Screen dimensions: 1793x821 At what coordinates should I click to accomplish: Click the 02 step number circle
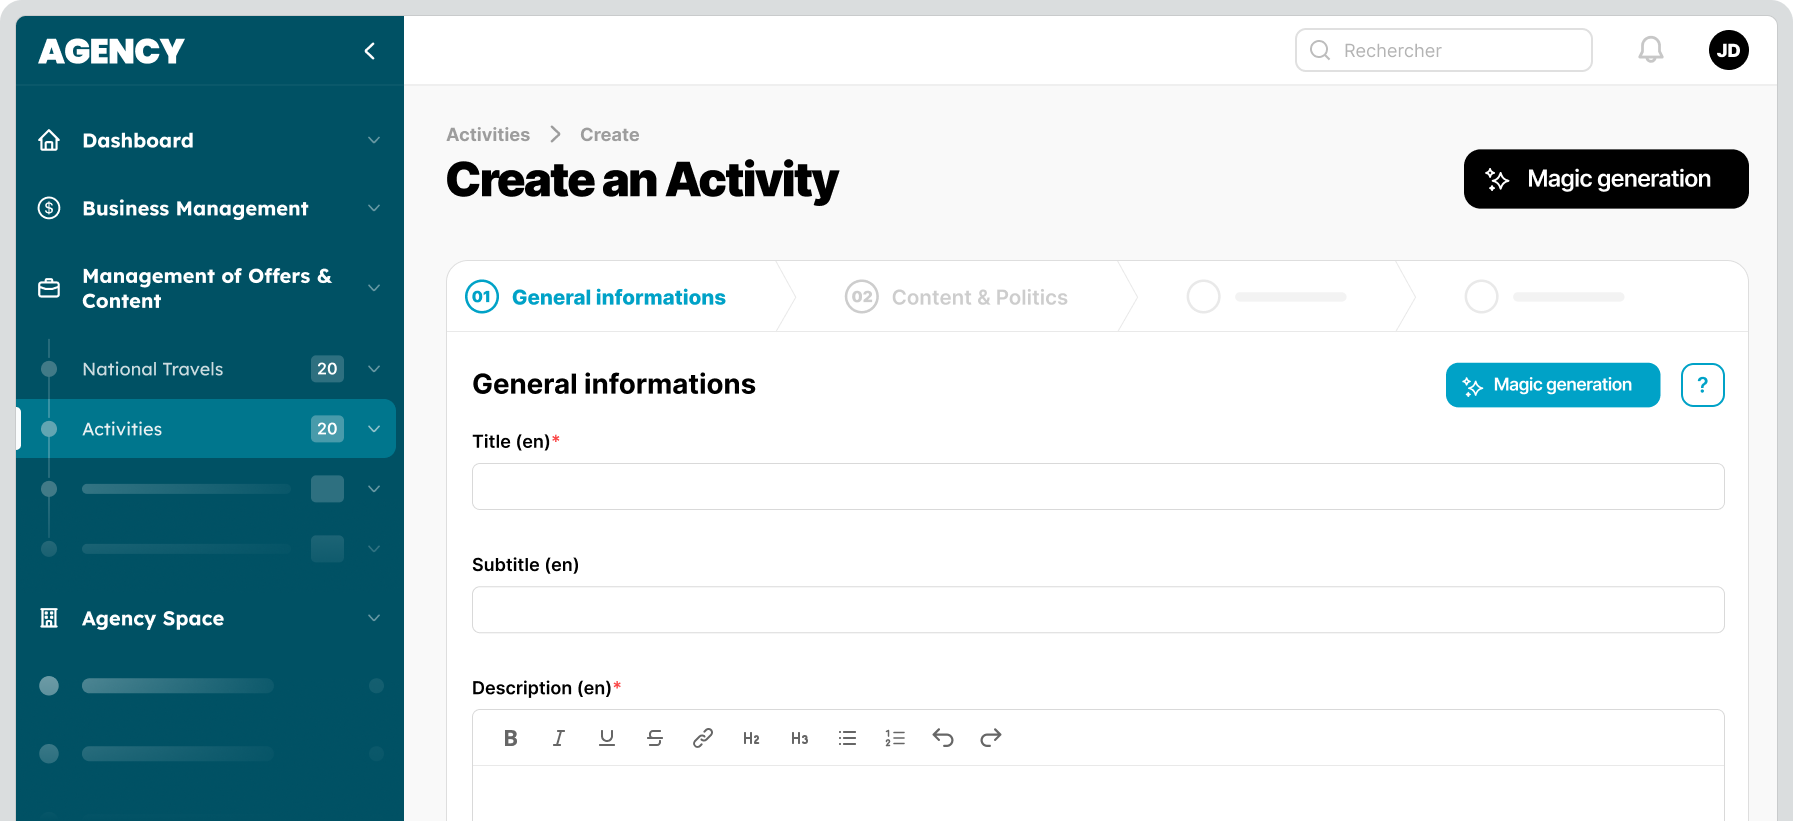click(x=862, y=297)
